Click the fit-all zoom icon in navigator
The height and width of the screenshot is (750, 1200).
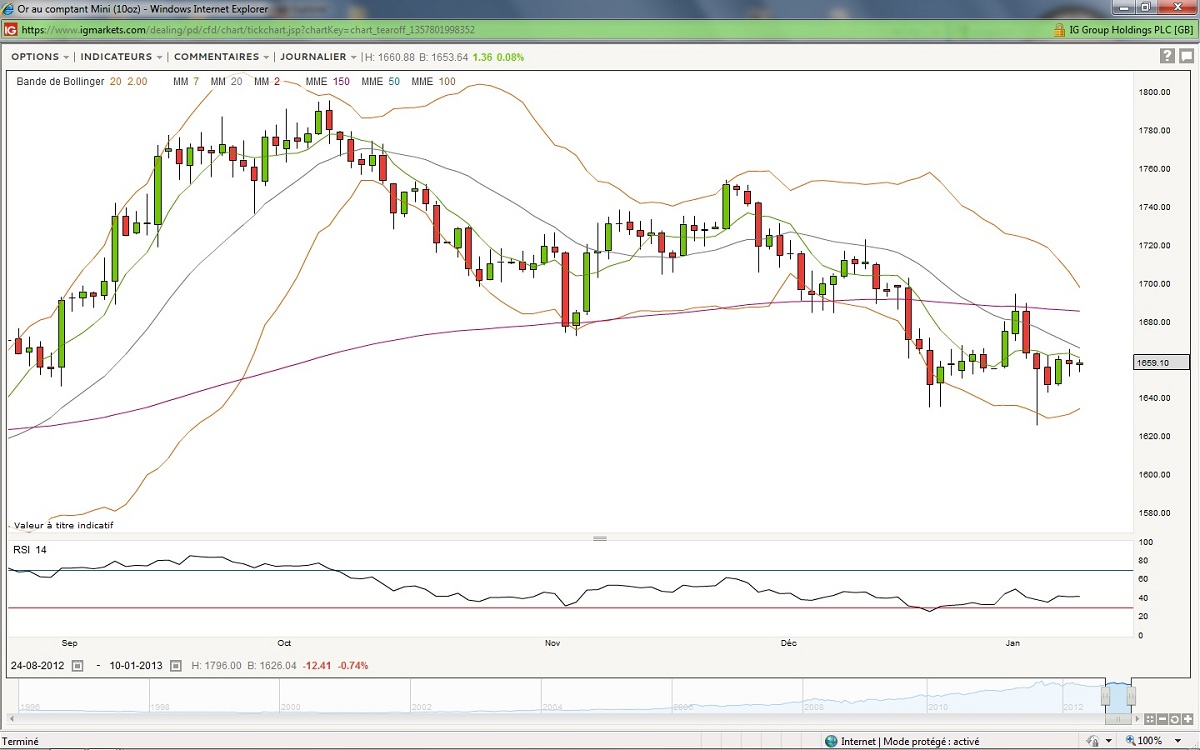tap(1150, 718)
